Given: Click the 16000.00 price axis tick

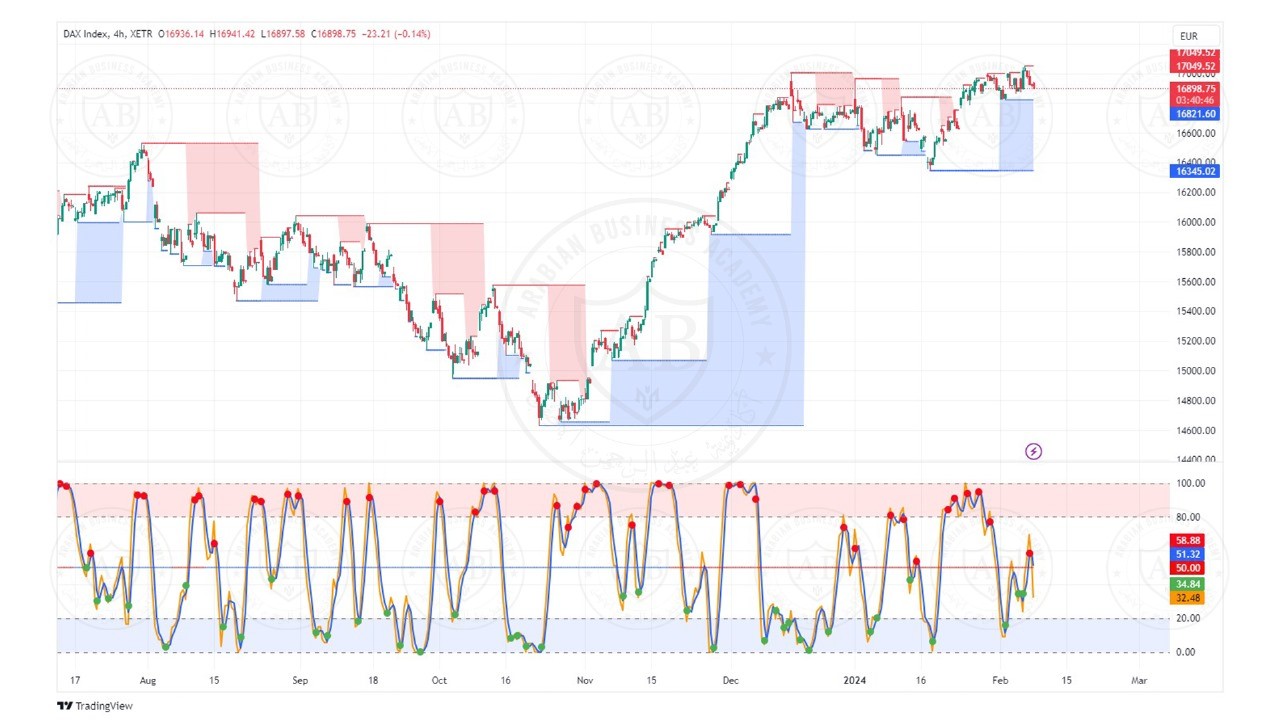Looking at the screenshot, I should [x=1196, y=222].
